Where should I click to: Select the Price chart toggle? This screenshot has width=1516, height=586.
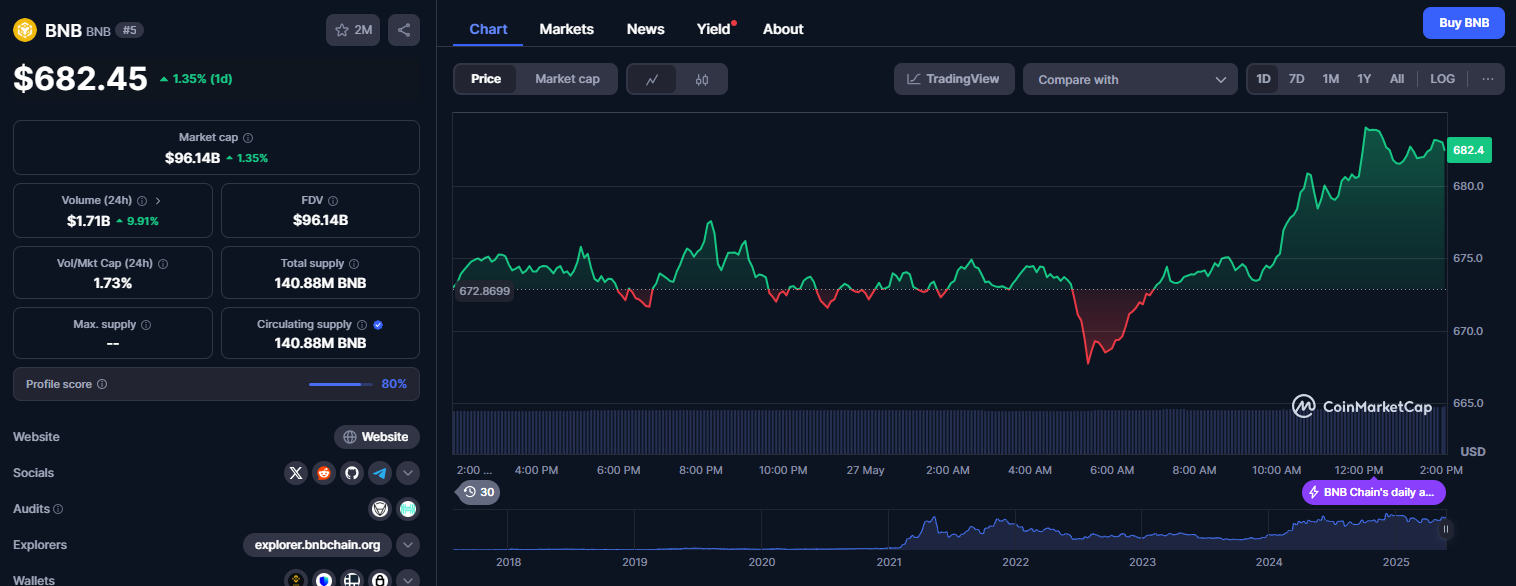tap(486, 79)
